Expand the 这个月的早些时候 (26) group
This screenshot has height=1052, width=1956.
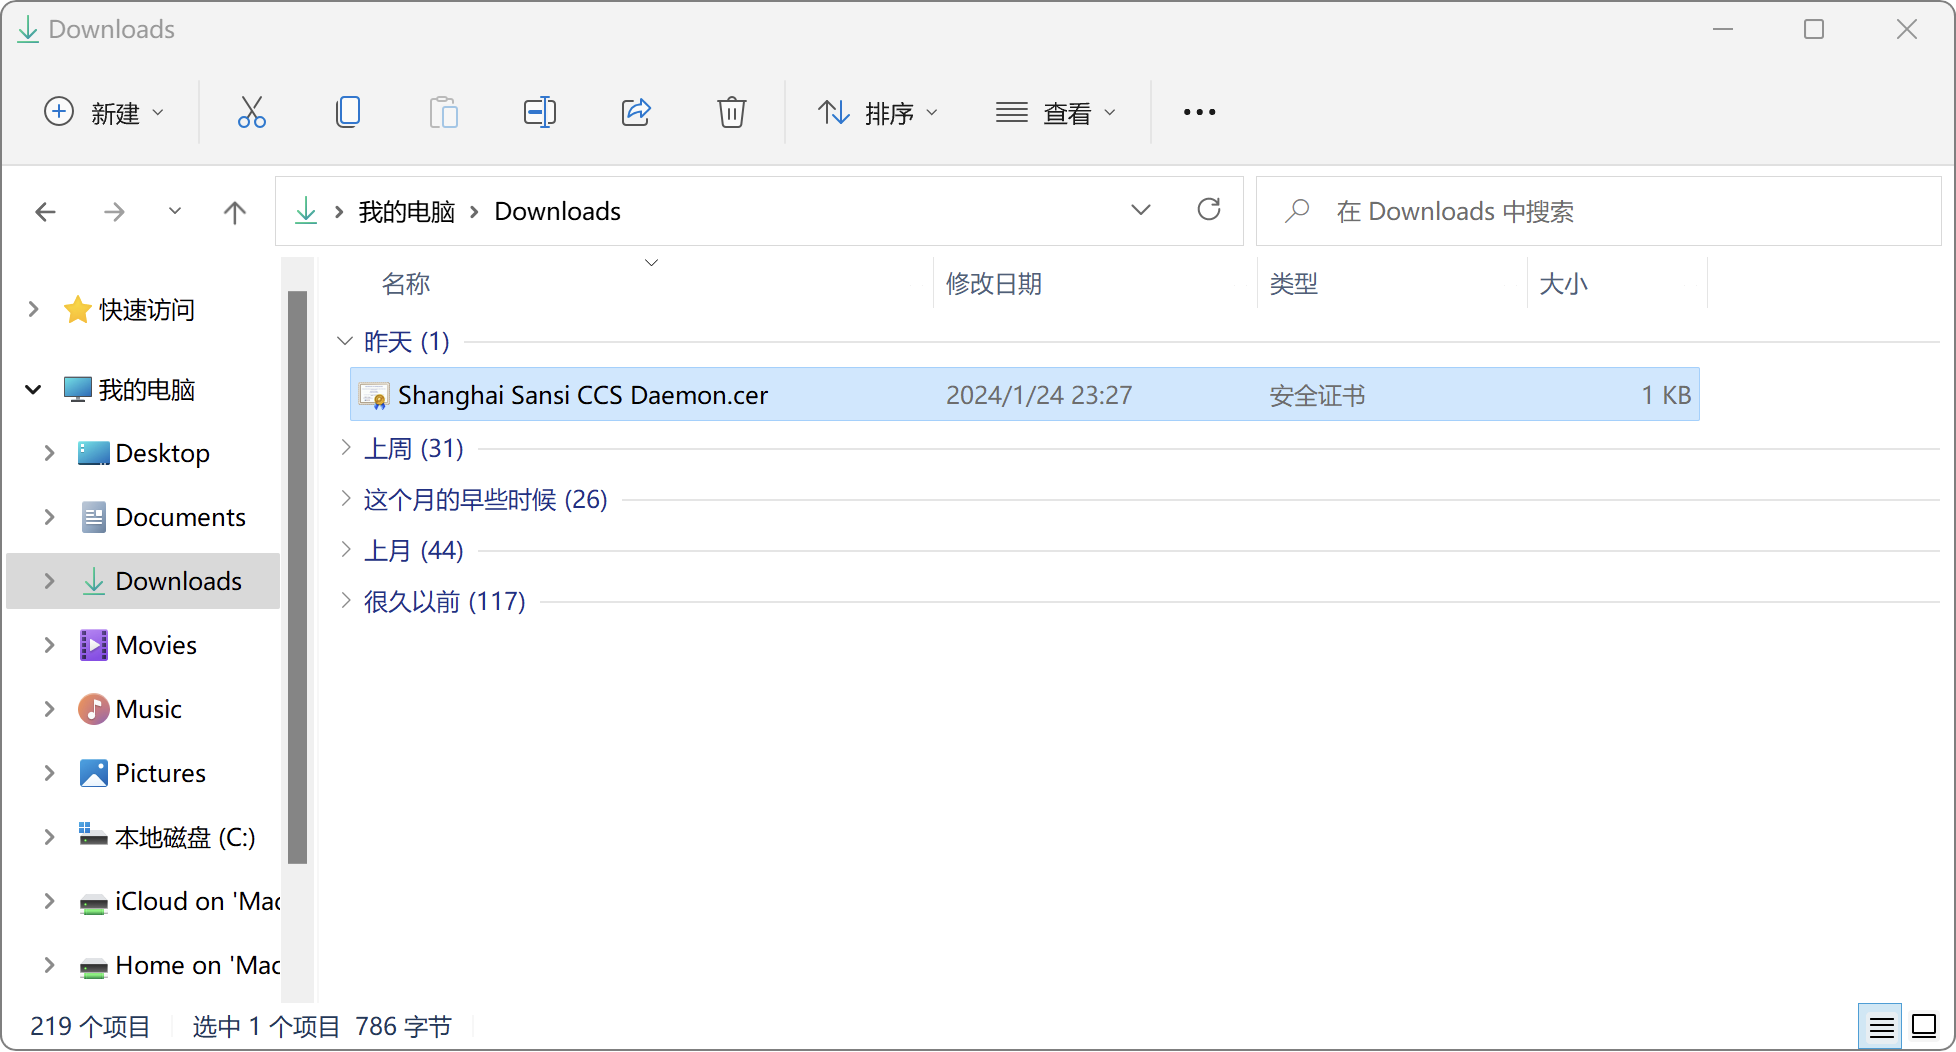click(x=345, y=498)
